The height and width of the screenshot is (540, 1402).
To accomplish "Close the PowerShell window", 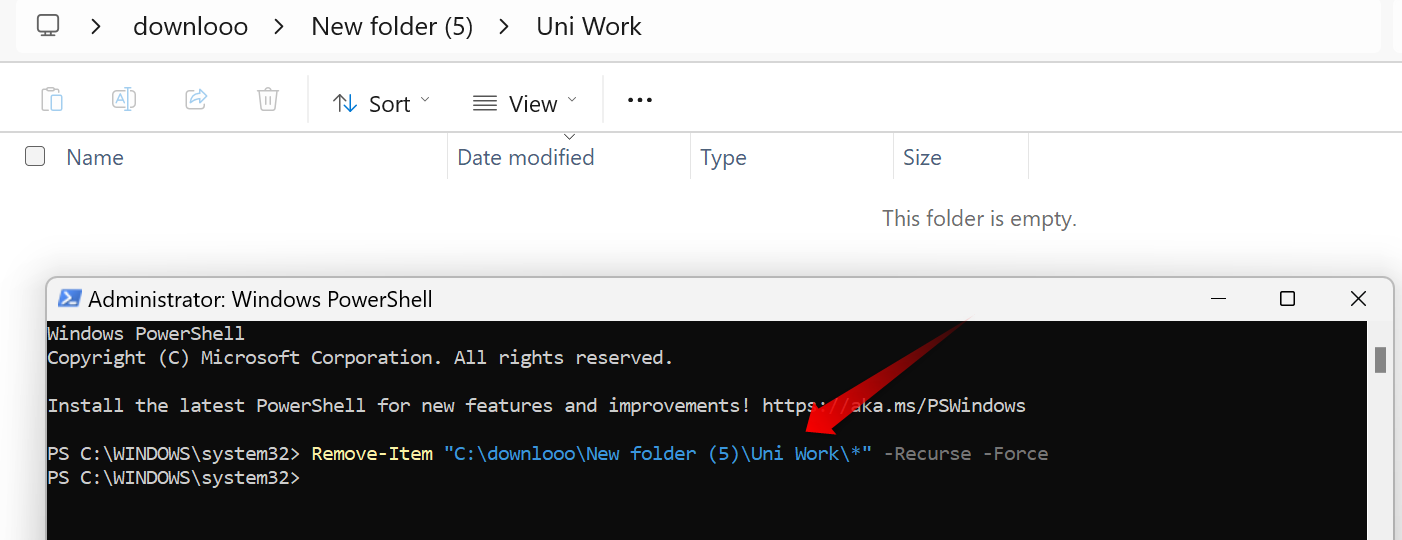I will [1358, 299].
